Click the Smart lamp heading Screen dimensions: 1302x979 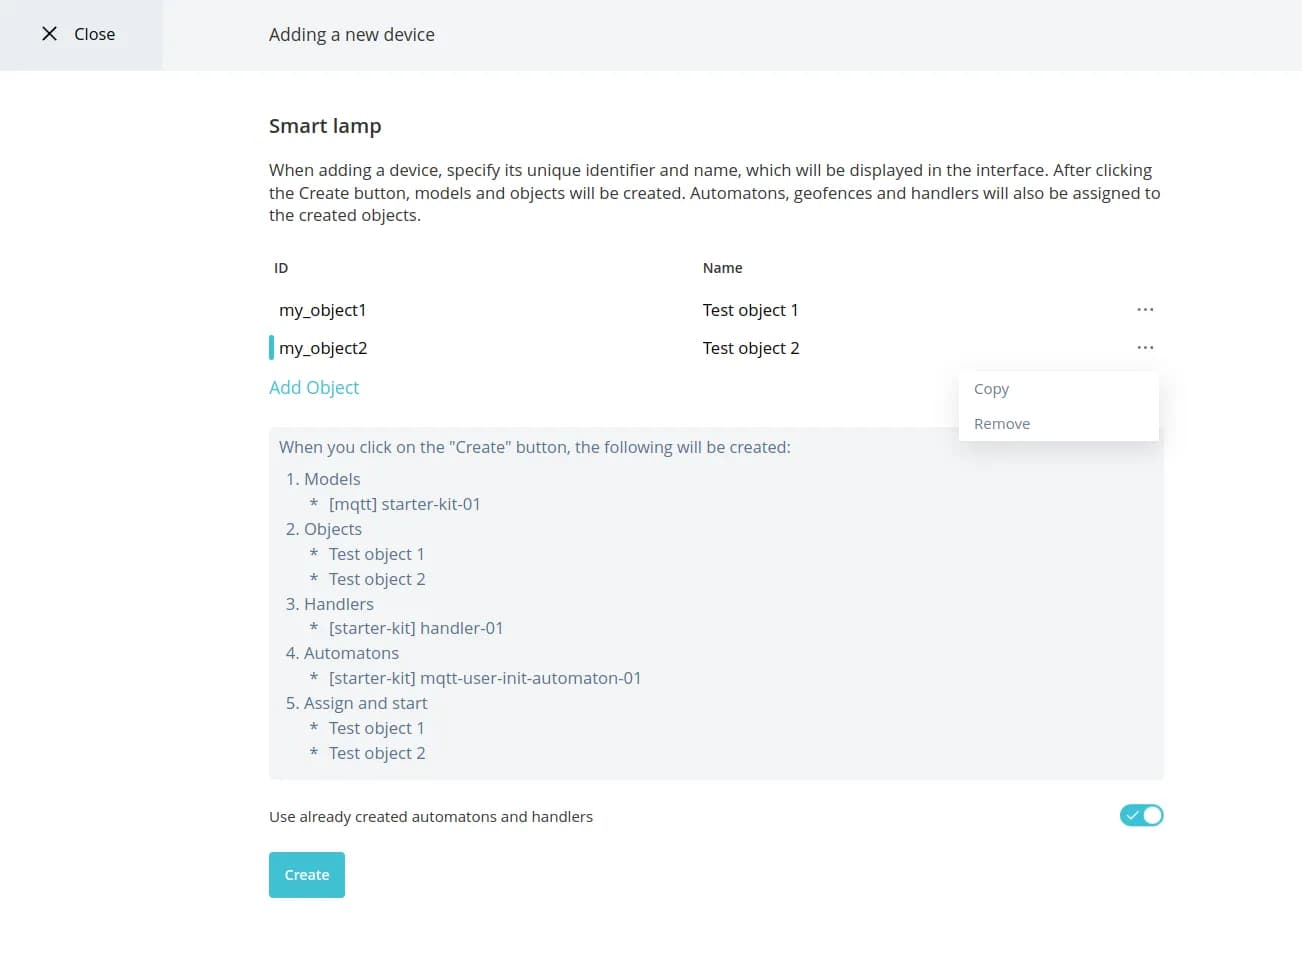point(325,126)
